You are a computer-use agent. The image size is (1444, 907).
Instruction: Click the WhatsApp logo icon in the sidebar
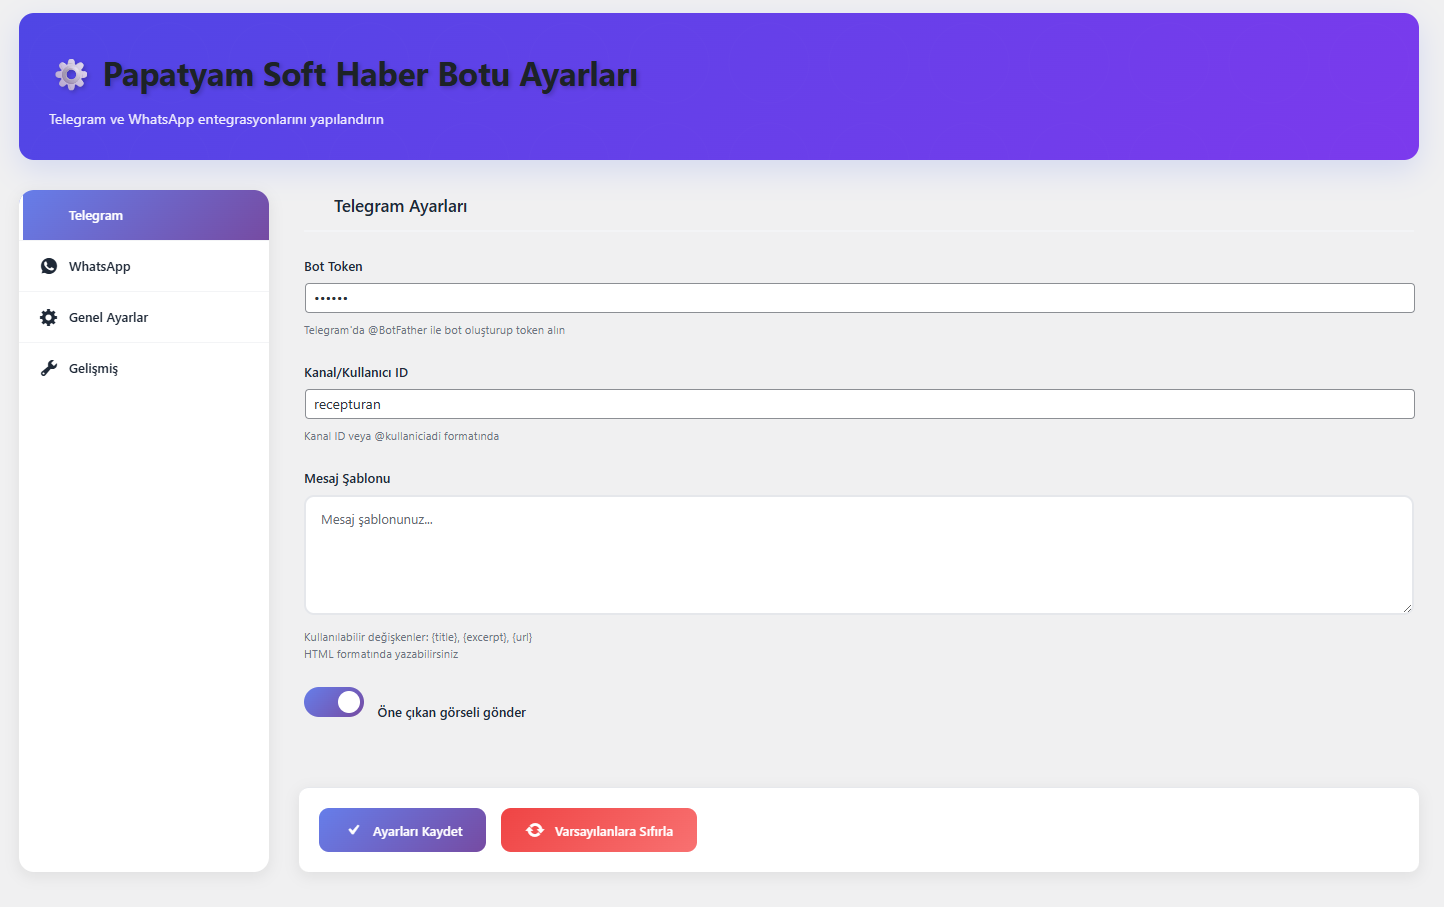[49, 266]
